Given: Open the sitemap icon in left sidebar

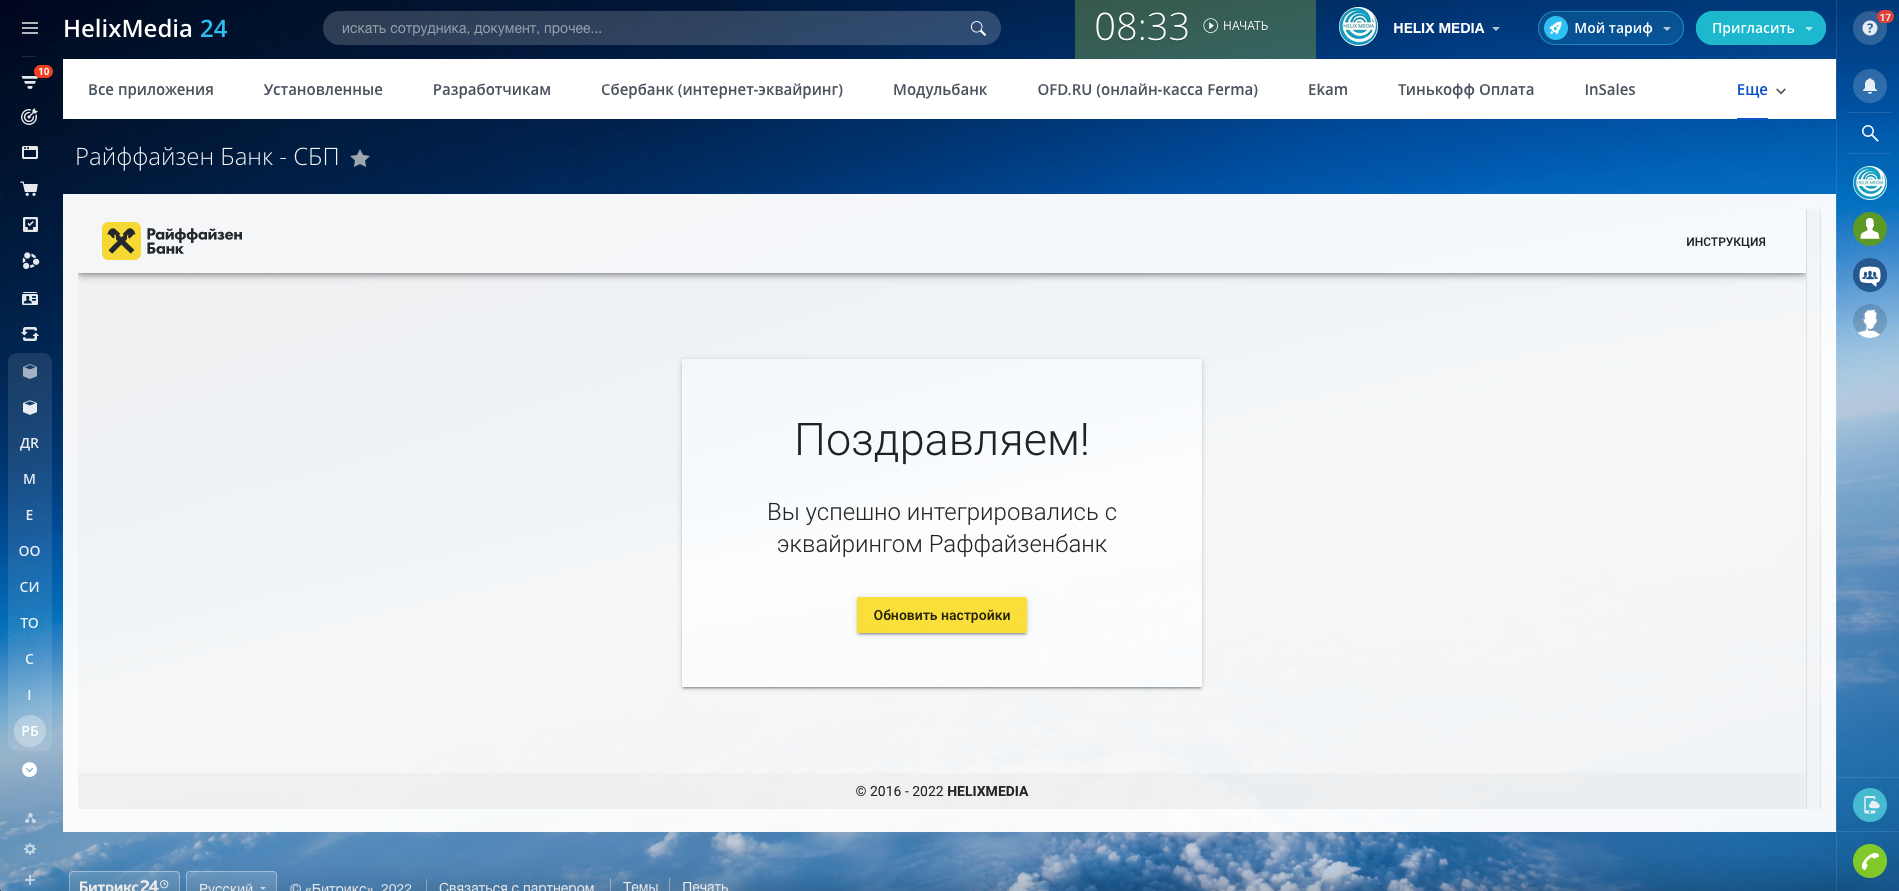Looking at the screenshot, I should 30,819.
